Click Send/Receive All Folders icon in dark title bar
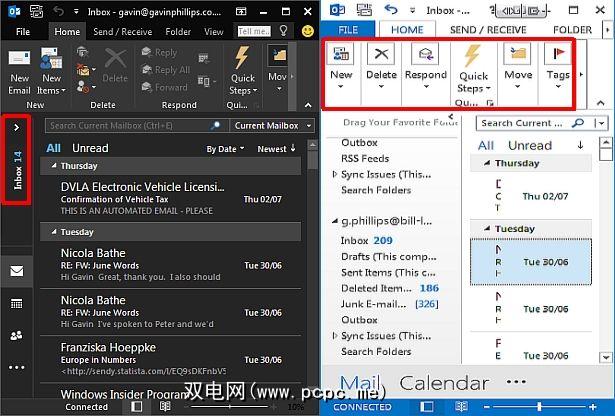 tap(36, 11)
